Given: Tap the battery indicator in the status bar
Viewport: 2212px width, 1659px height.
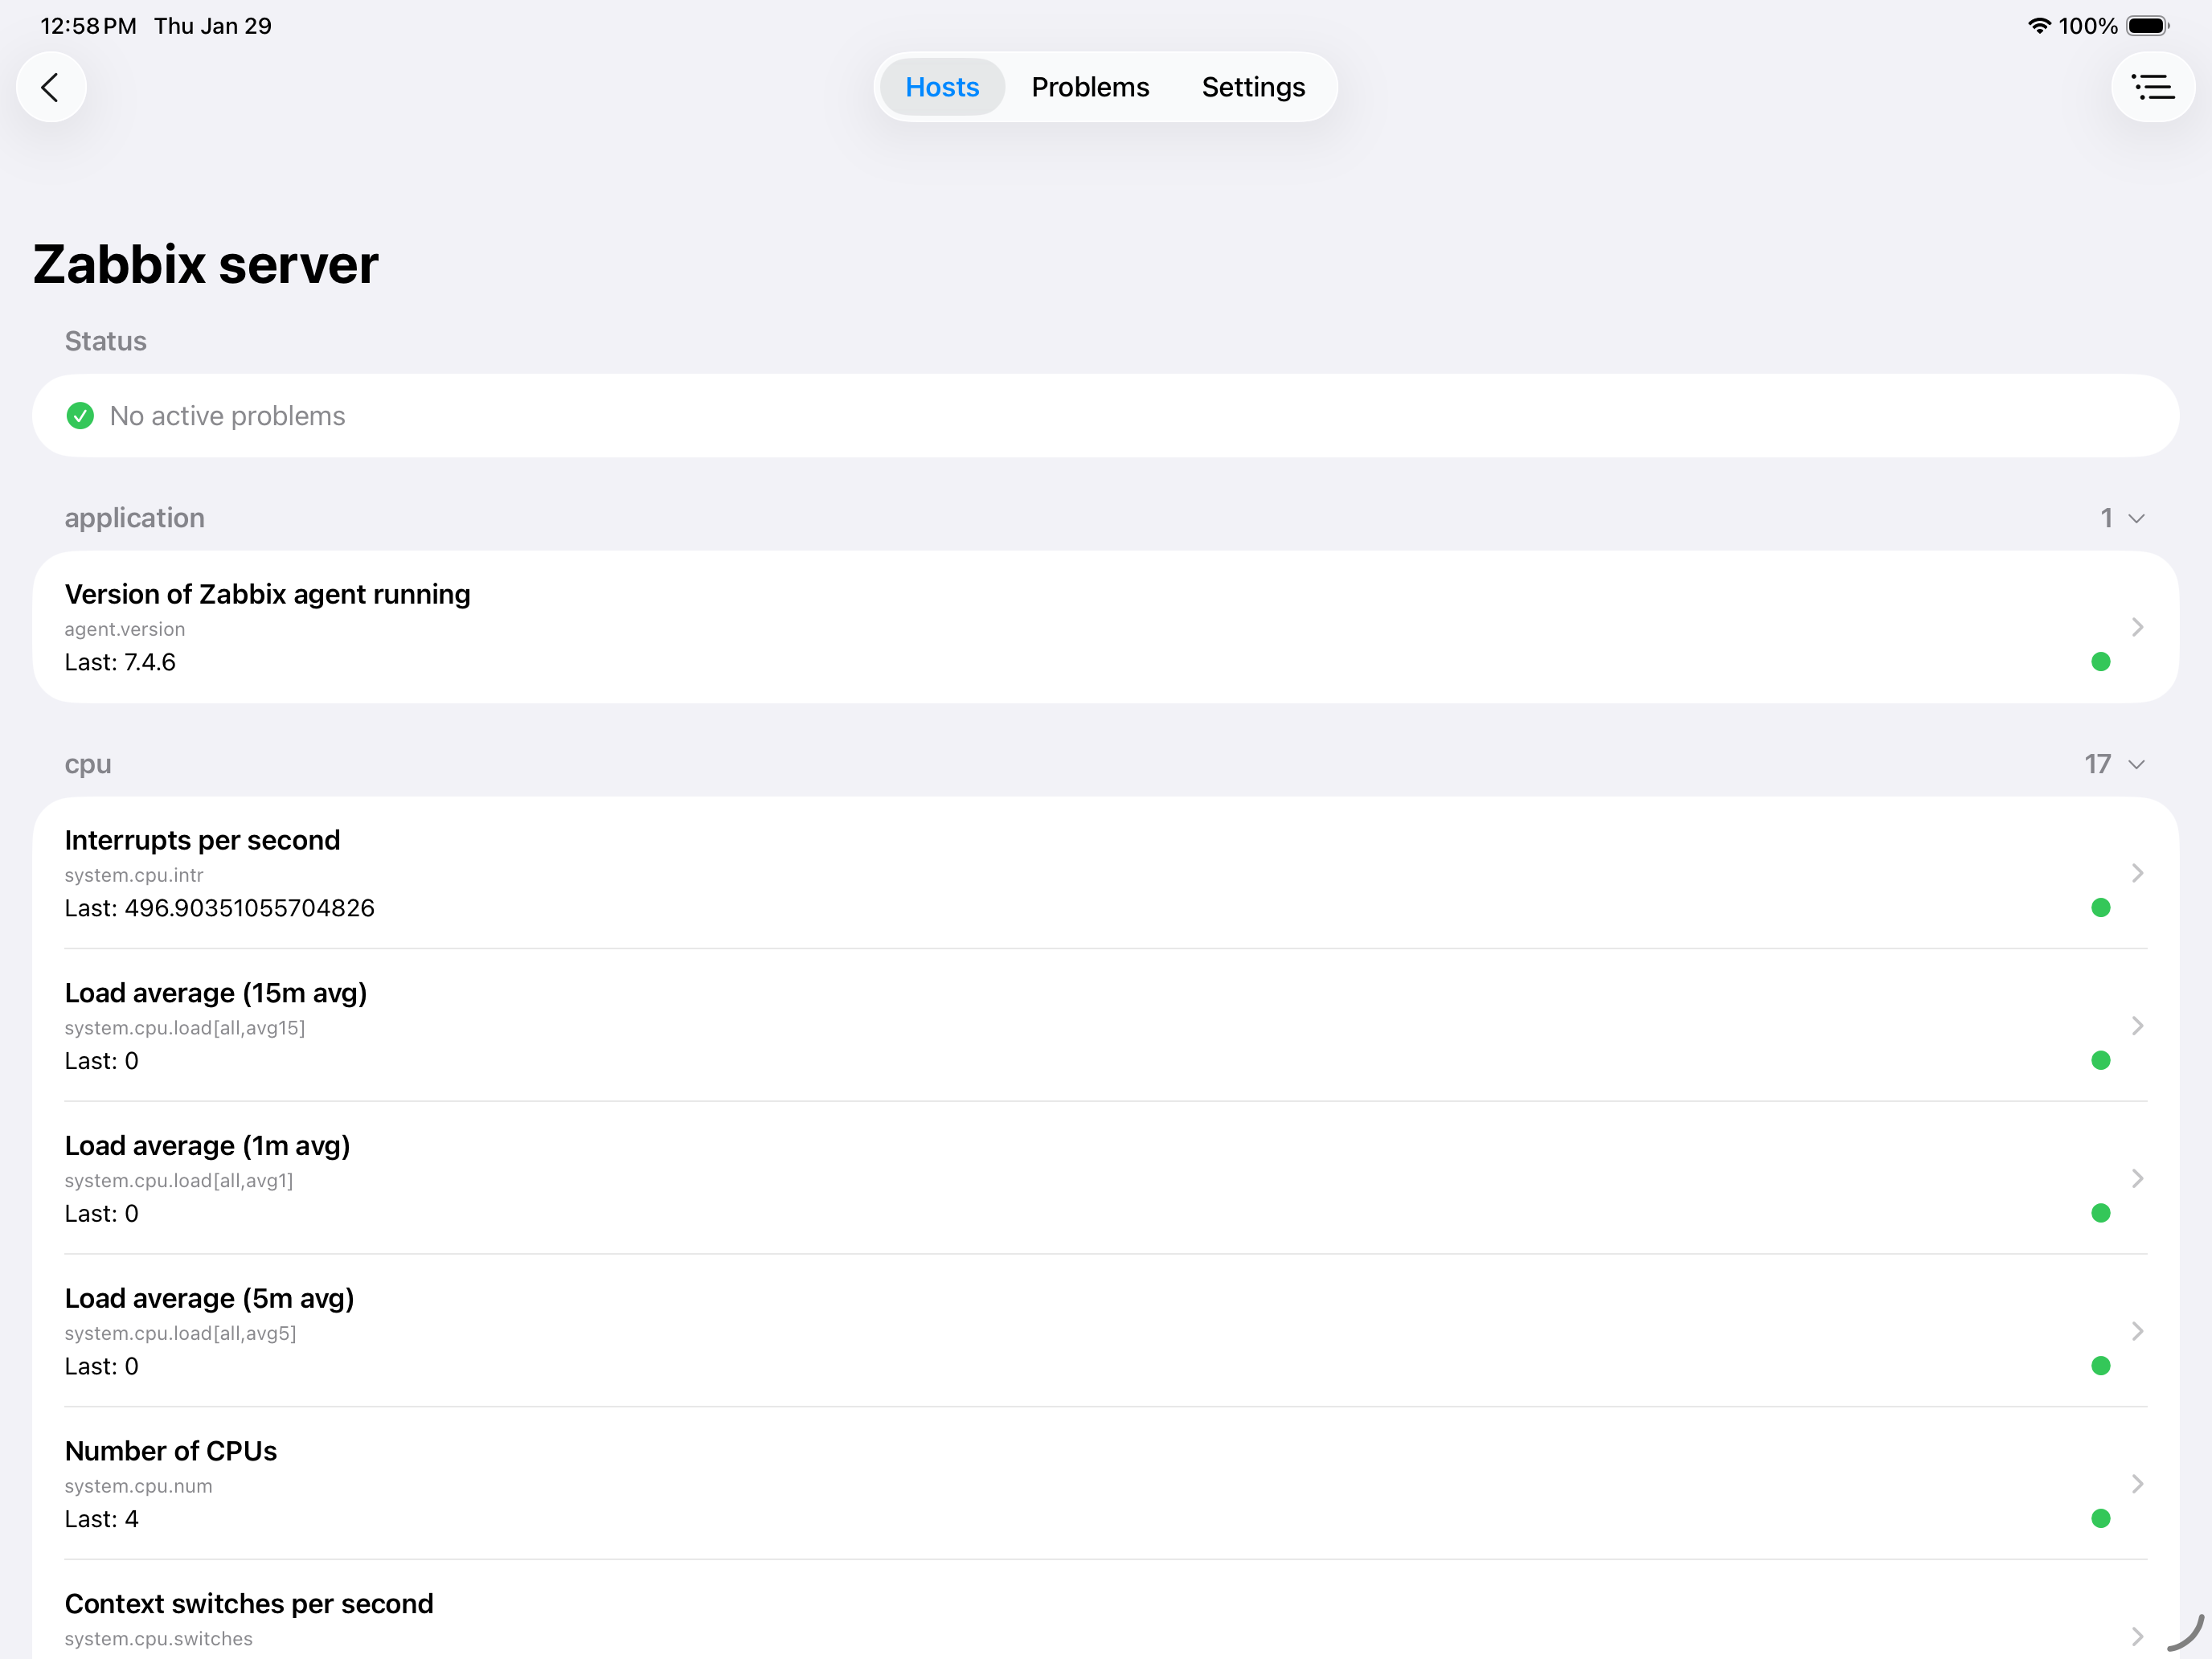Looking at the screenshot, I should coord(2148,26).
